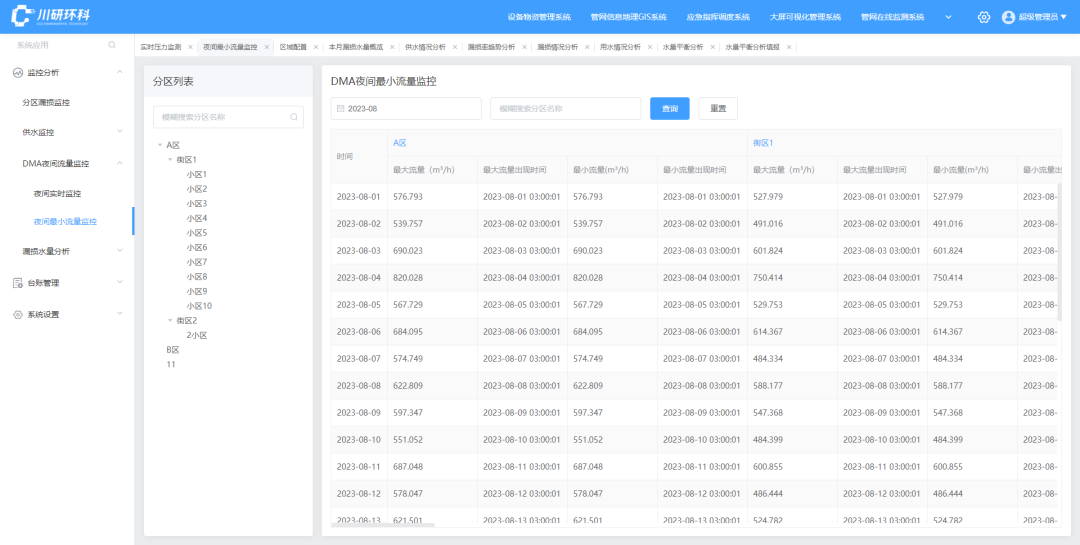Click the blue 查询 button

pyautogui.click(x=669, y=108)
